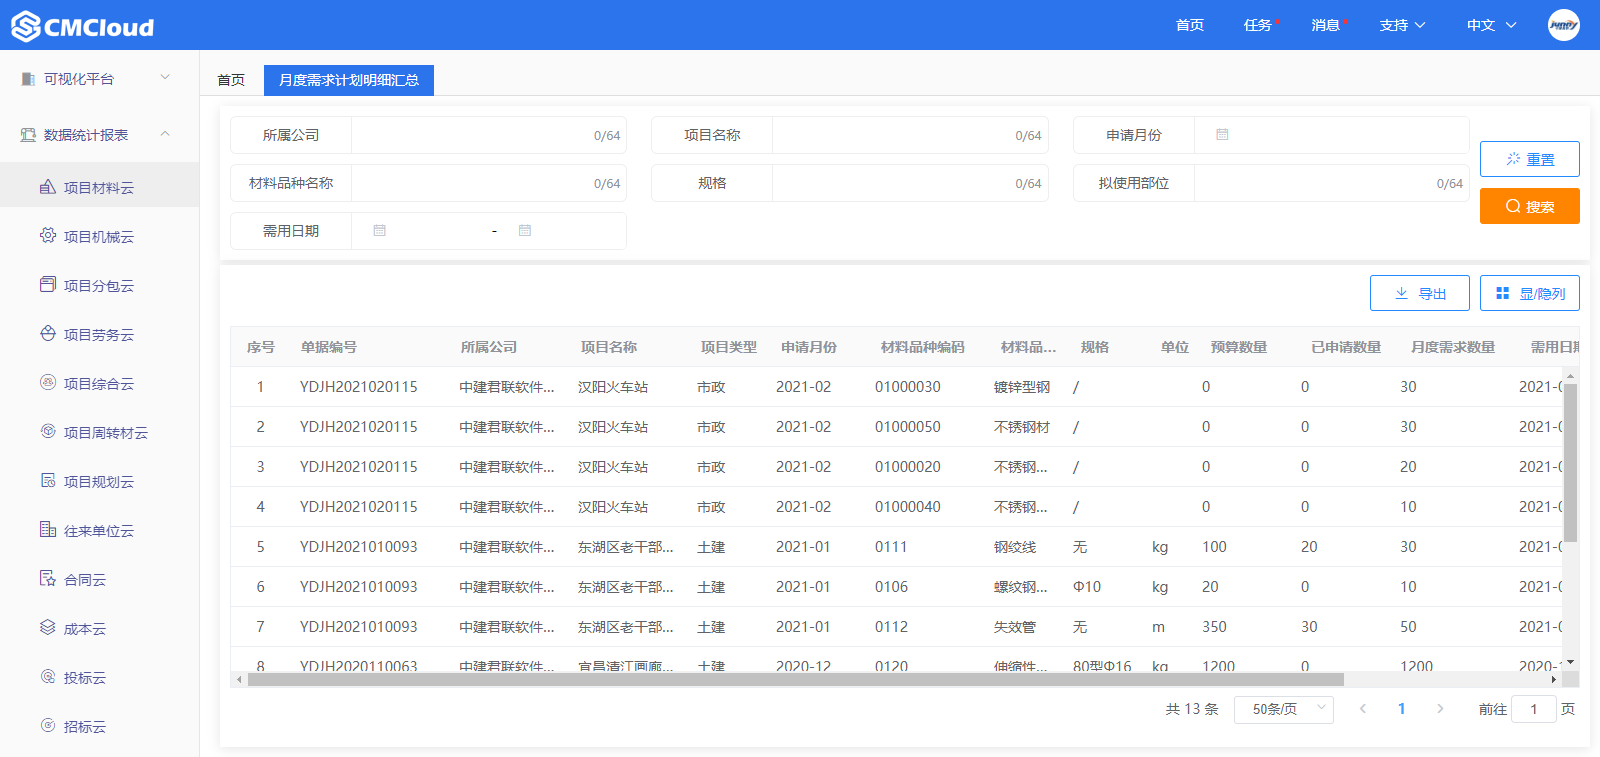Screen dimensions: 1600x757
Task: Click 成本云 layers icon
Action: (x=48, y=628)
